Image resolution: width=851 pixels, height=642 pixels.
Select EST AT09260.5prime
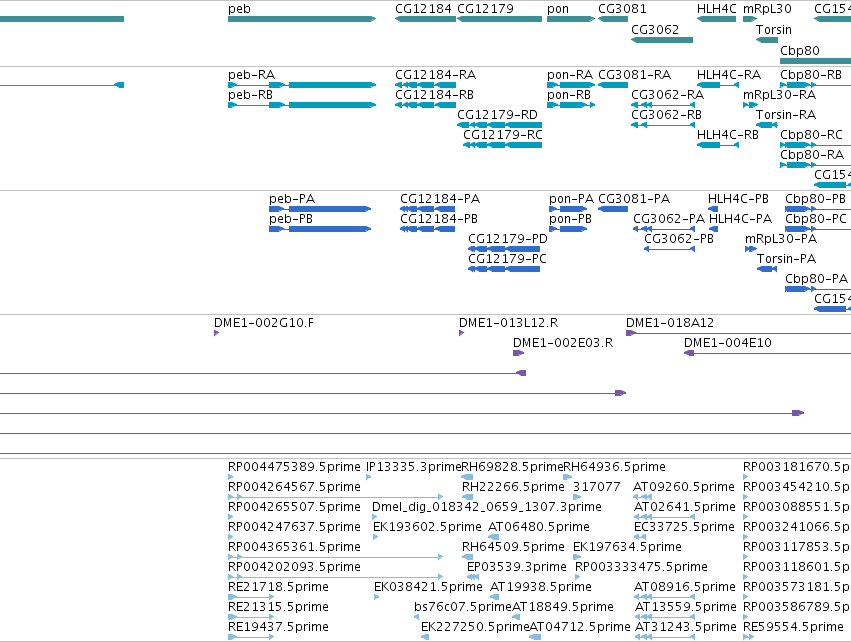click(643, 497)
